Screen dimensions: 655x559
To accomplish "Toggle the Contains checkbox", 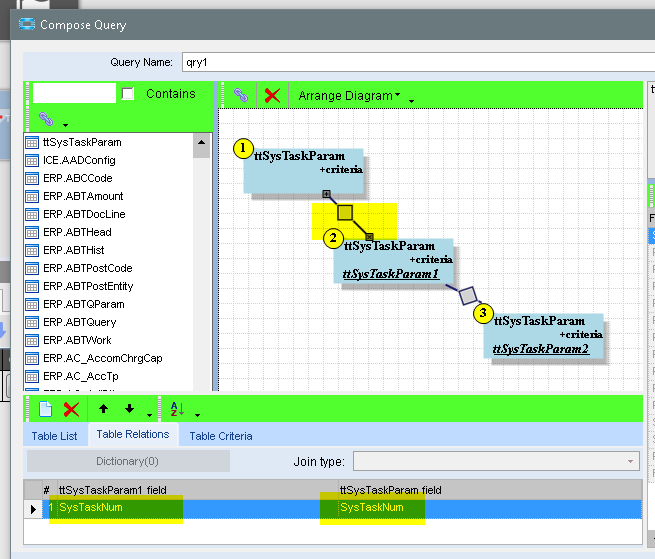I will click(127, 94).
